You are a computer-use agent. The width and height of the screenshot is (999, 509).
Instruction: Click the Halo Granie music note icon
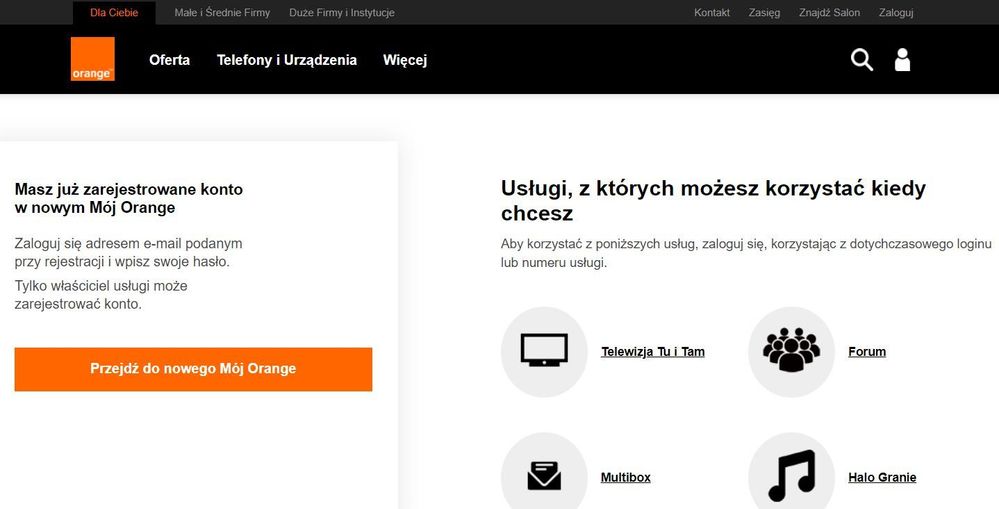click(x=791, y=477)
